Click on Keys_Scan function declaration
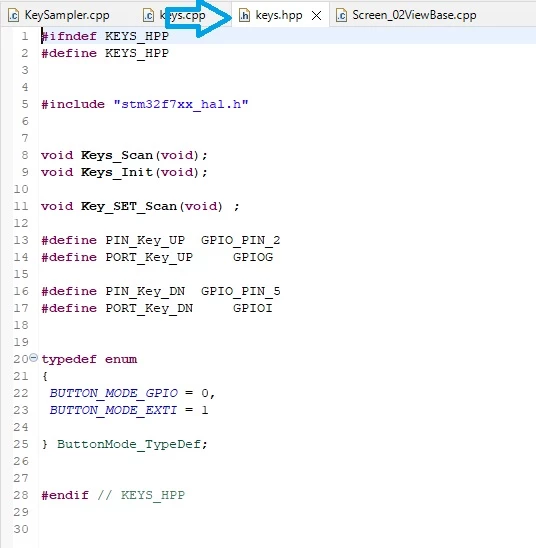The image size is (536, 548). coord(117,155)
